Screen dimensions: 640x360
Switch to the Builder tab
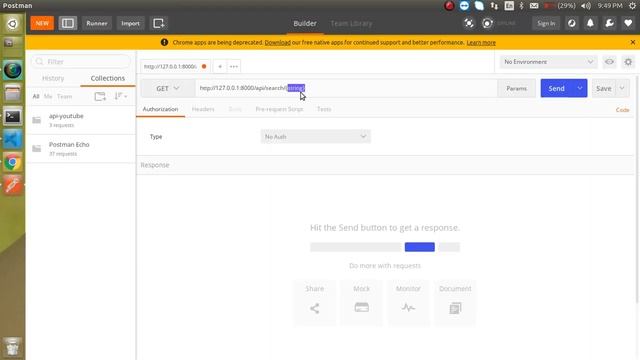click(305, 23)
